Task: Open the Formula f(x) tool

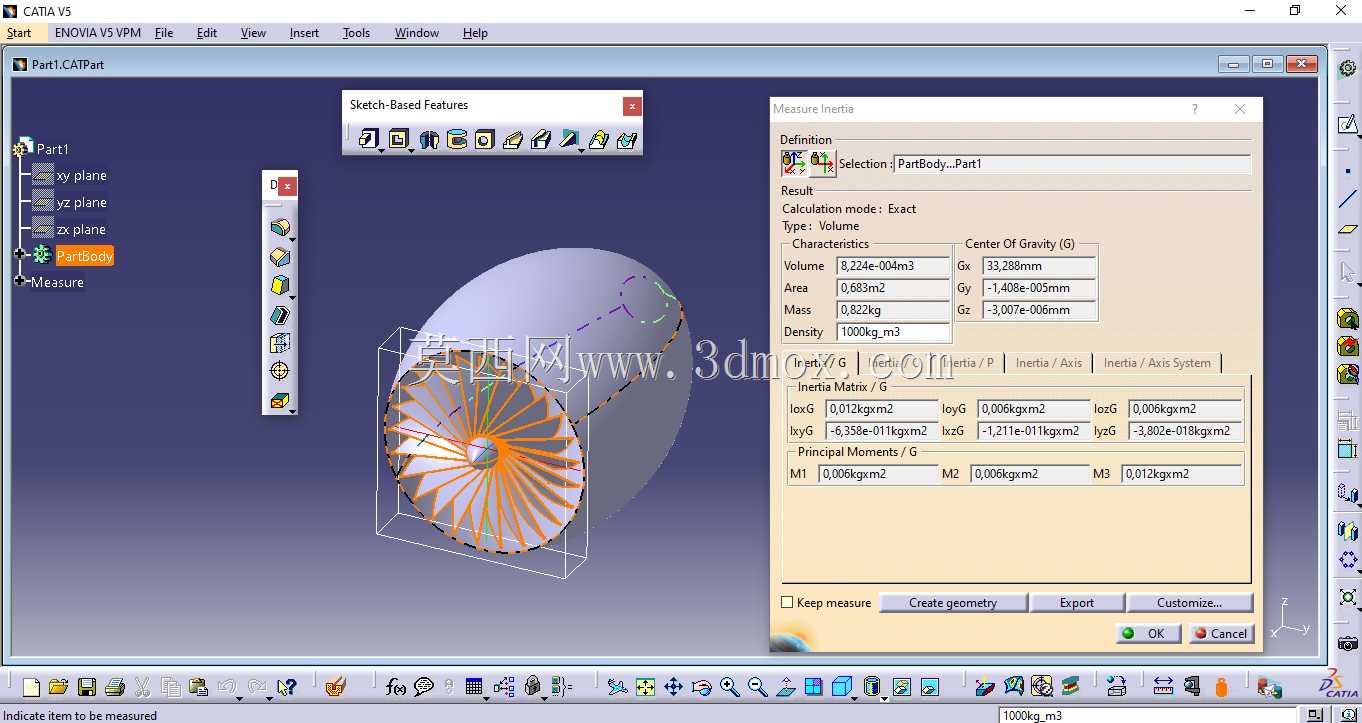Action: (x=396, y=687)
